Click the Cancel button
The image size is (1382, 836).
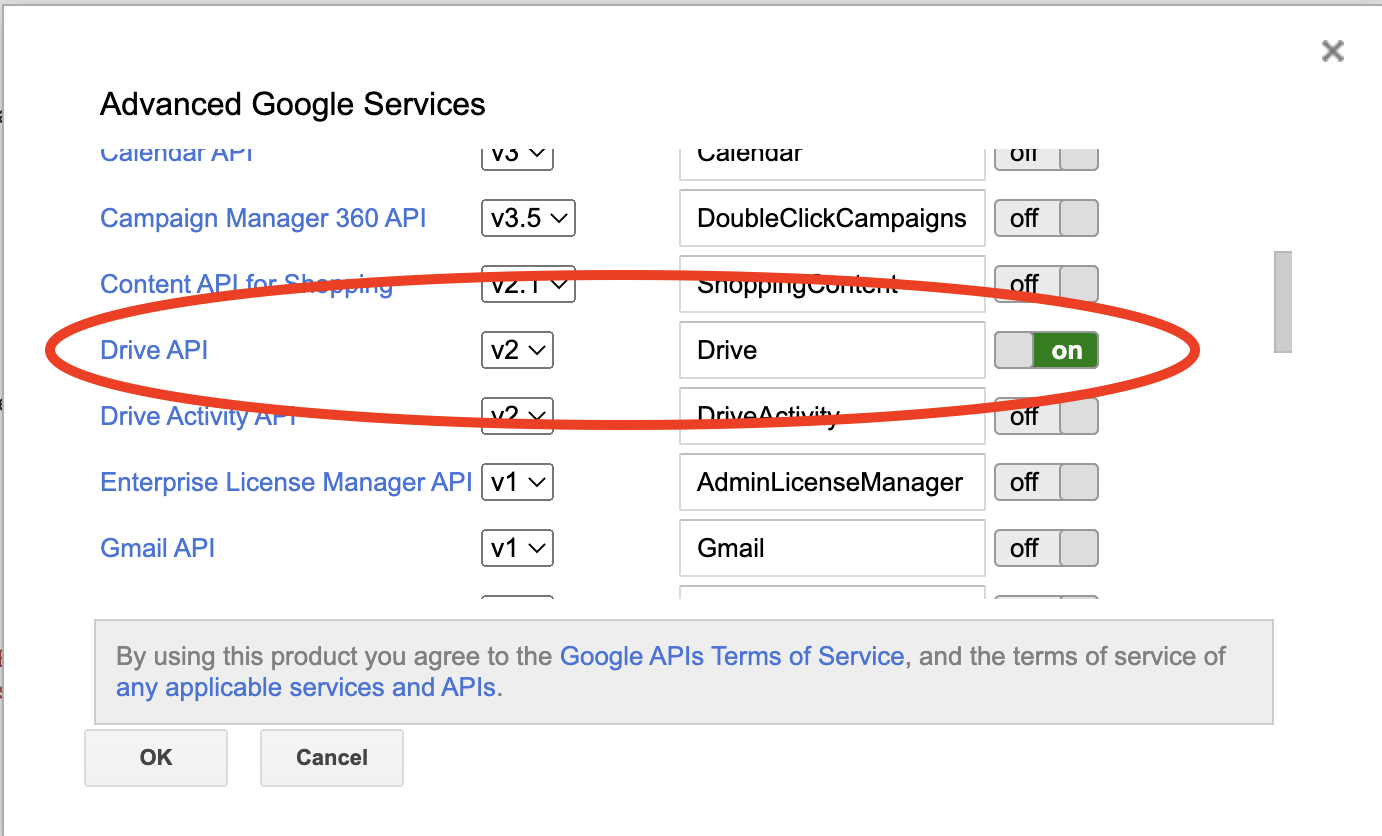[332, 757]
